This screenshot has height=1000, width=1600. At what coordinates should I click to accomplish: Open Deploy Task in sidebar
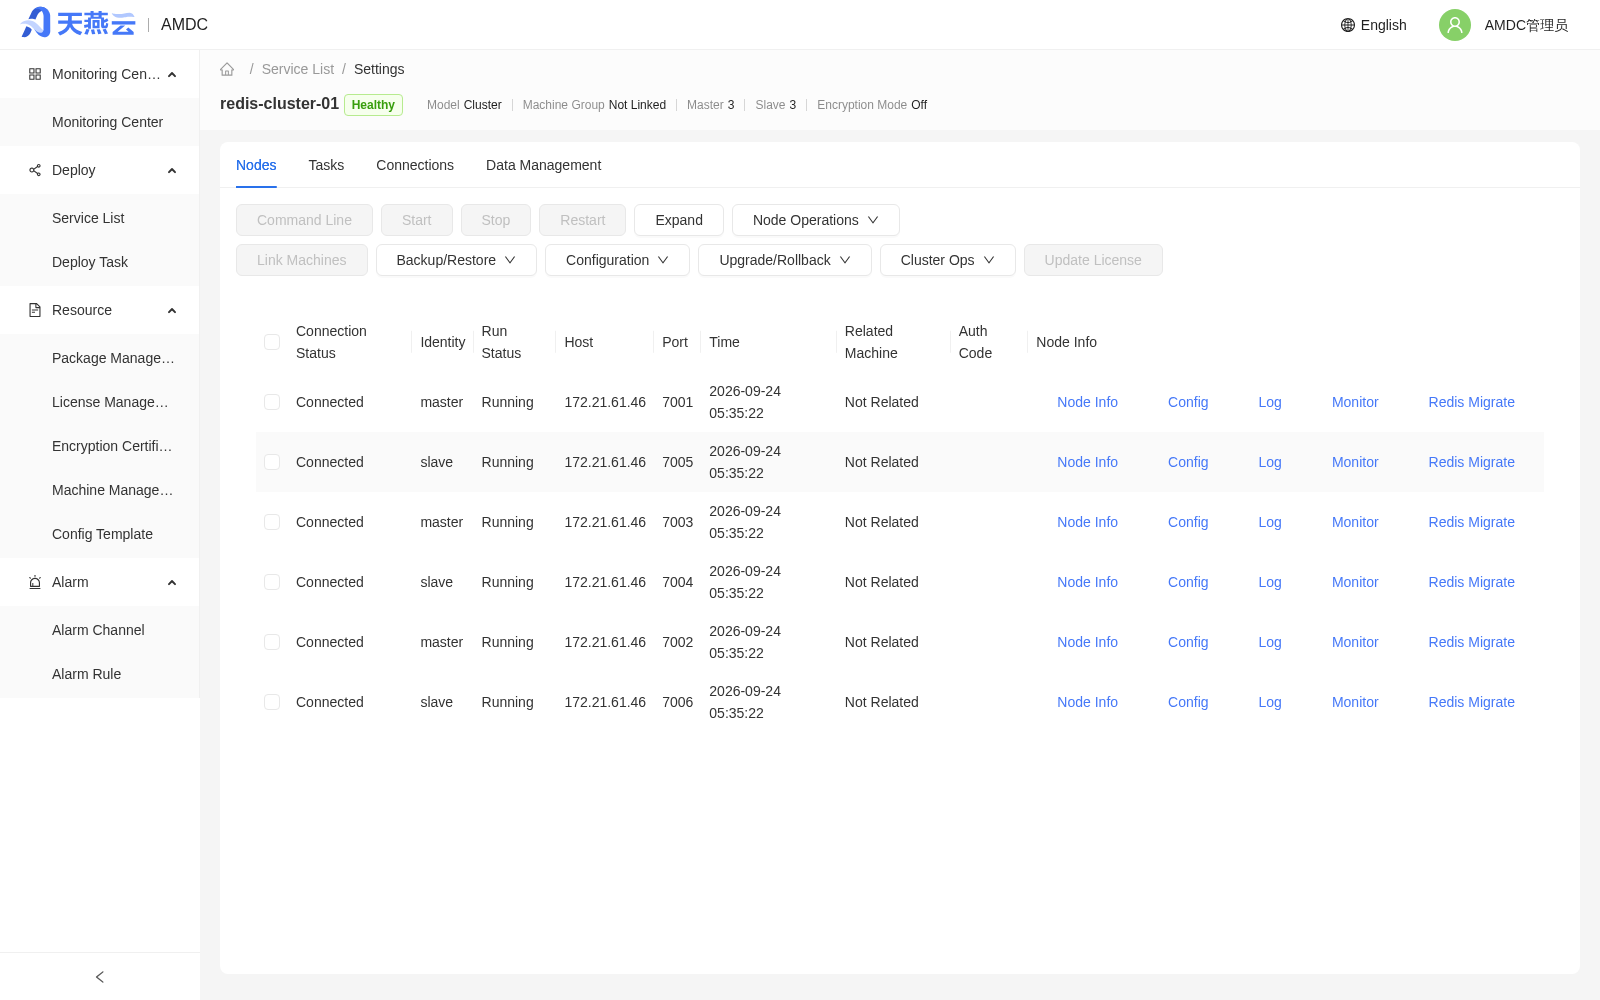(x=90, y=262)
